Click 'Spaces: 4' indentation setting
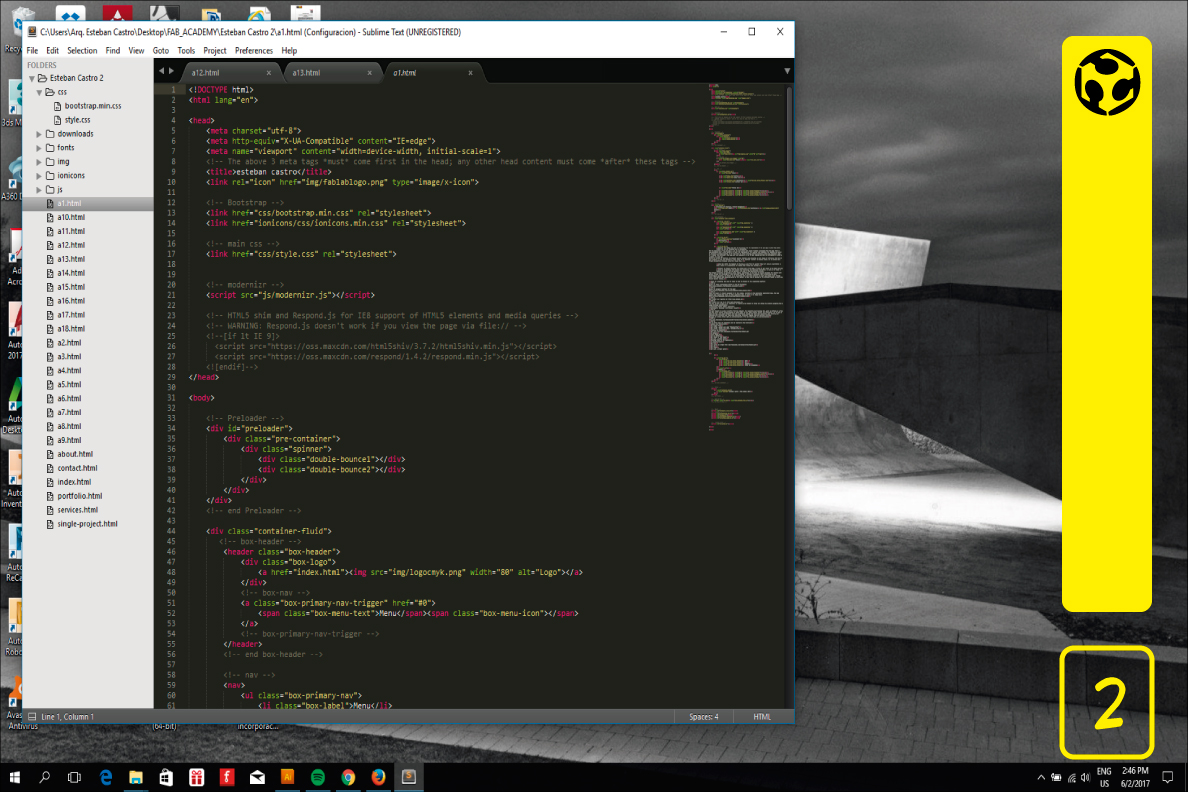This screenshot has height=792, width=1188. 704,716
